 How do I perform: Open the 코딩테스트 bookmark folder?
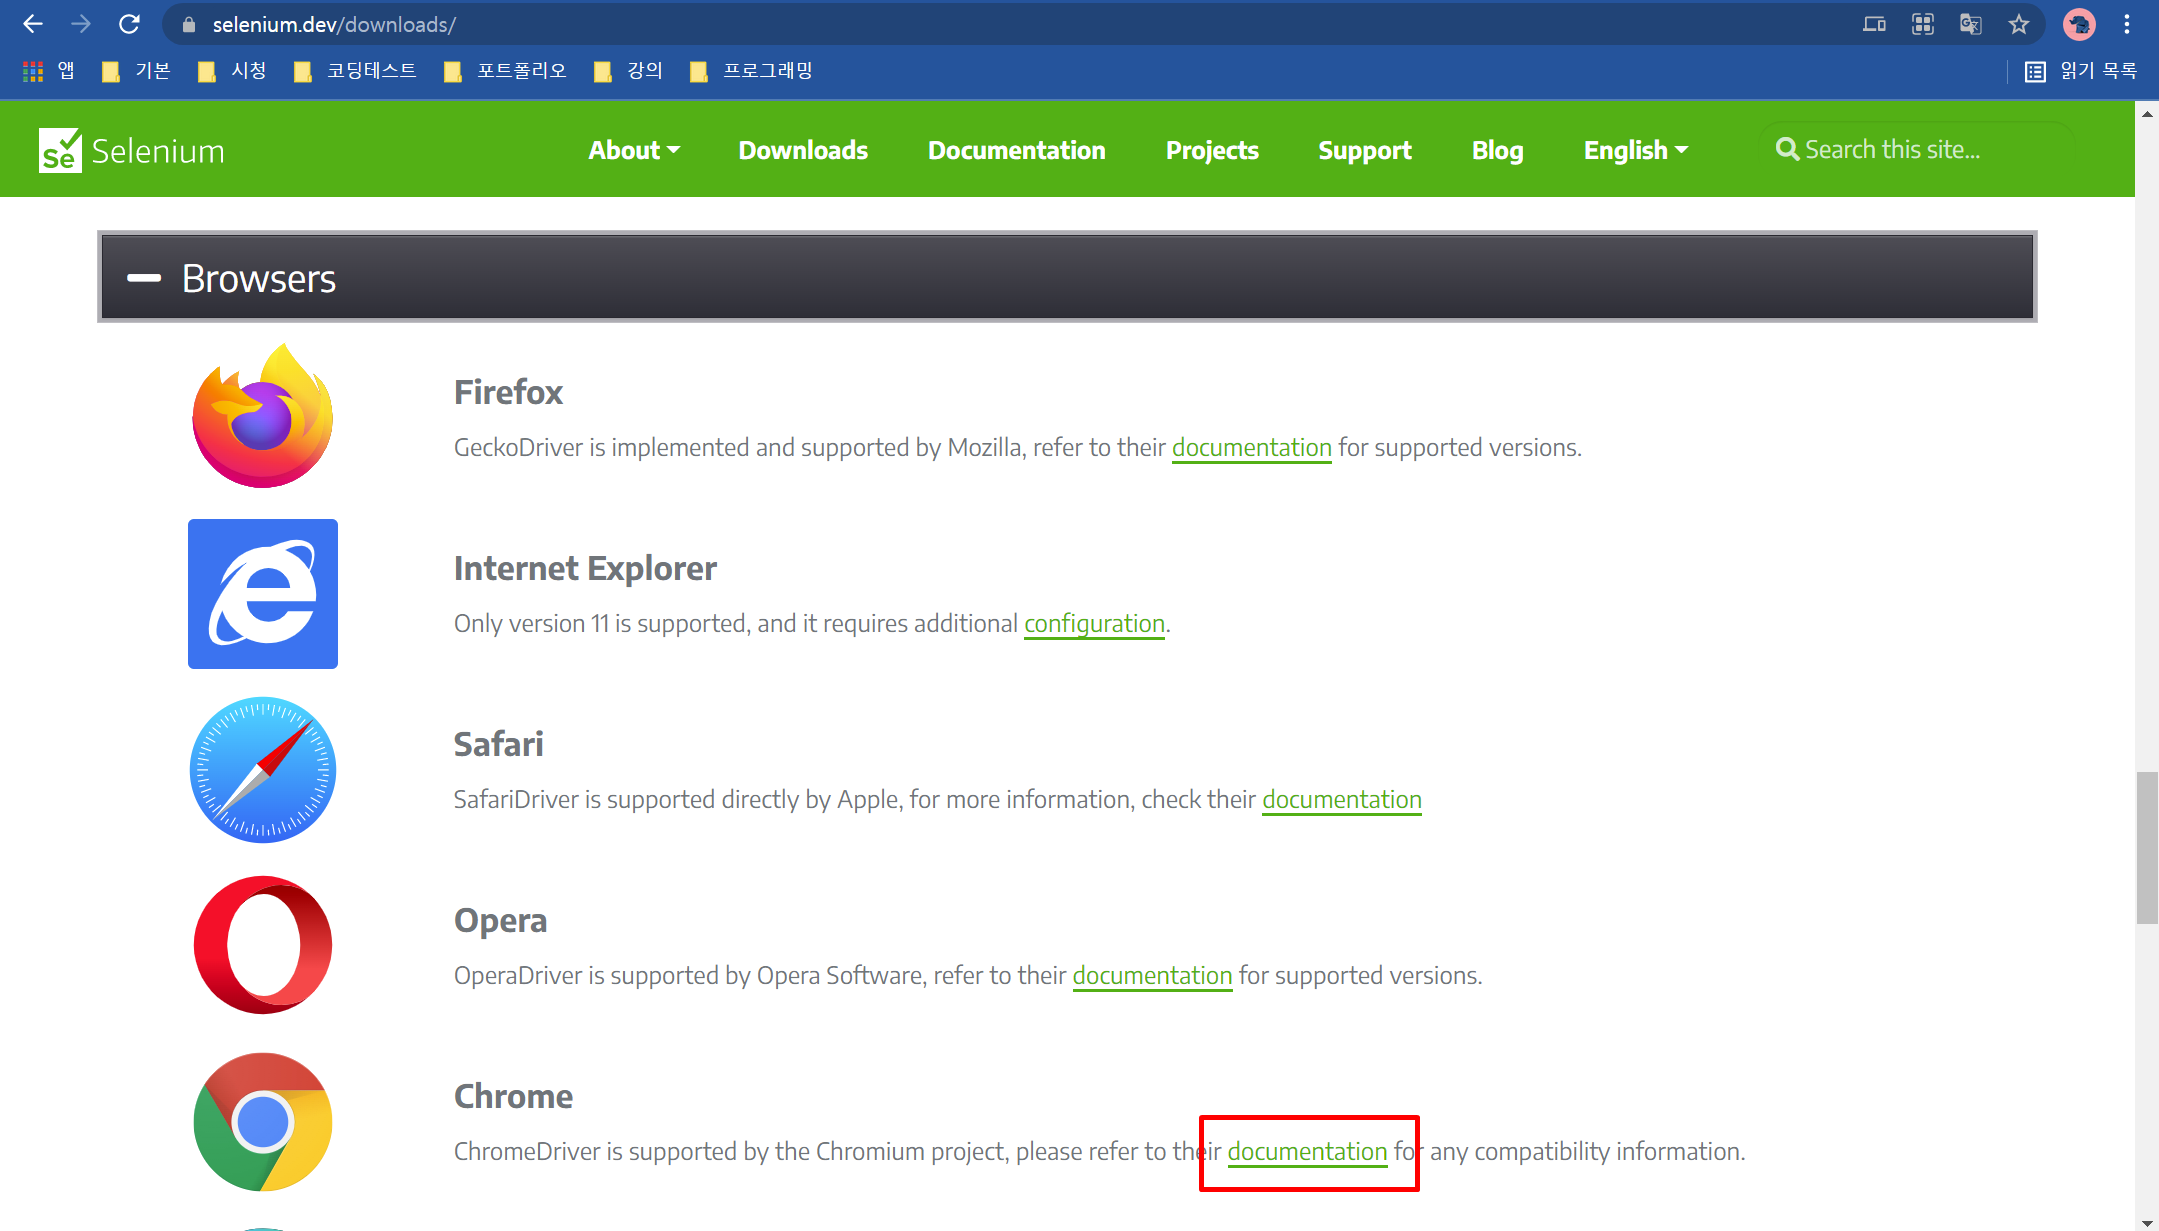356,71
